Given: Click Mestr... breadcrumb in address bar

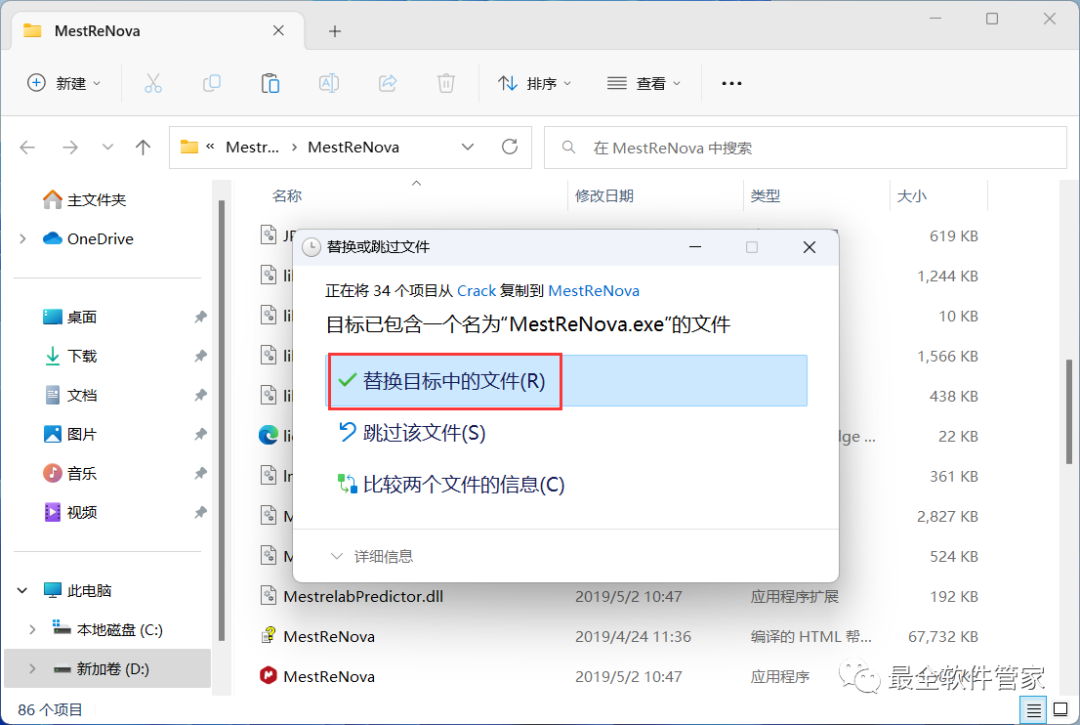Looking at the screenshot, I should click(252, 147).
